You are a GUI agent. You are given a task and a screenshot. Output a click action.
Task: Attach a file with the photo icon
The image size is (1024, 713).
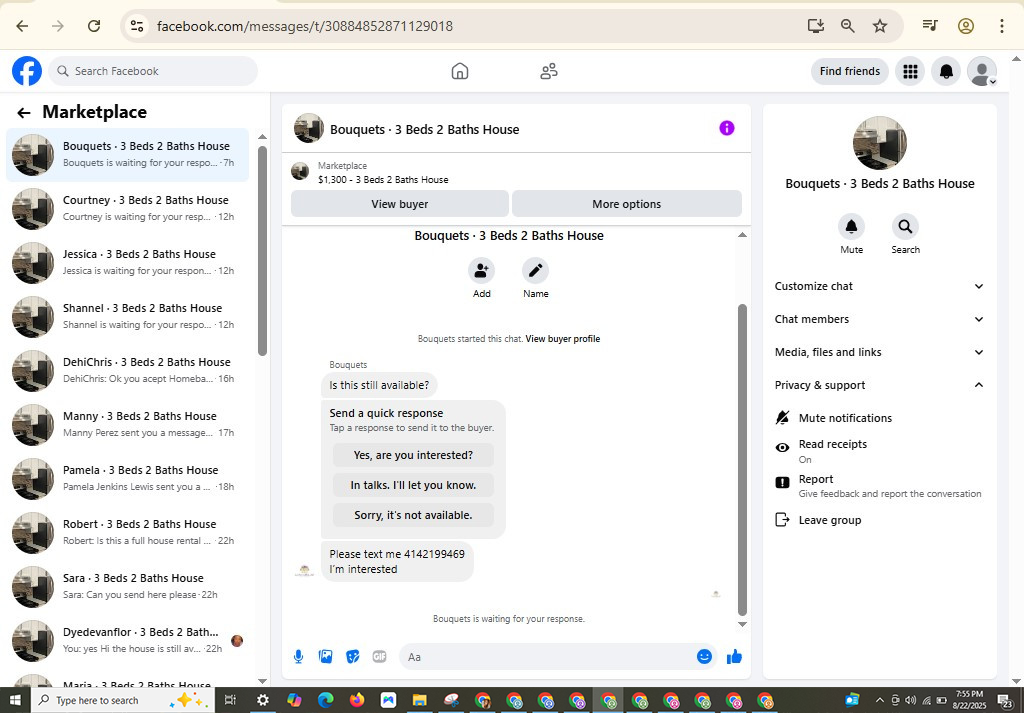click(325, 657)
